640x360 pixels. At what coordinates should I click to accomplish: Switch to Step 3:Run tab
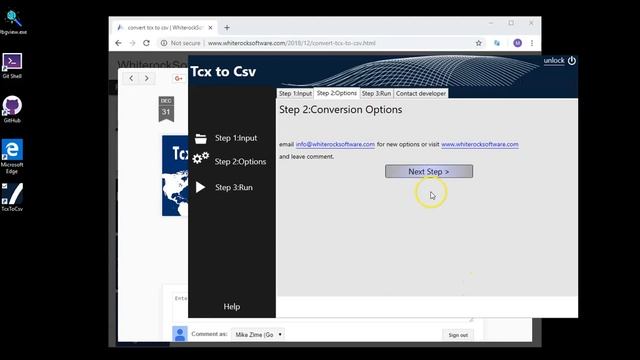(376, 93)
